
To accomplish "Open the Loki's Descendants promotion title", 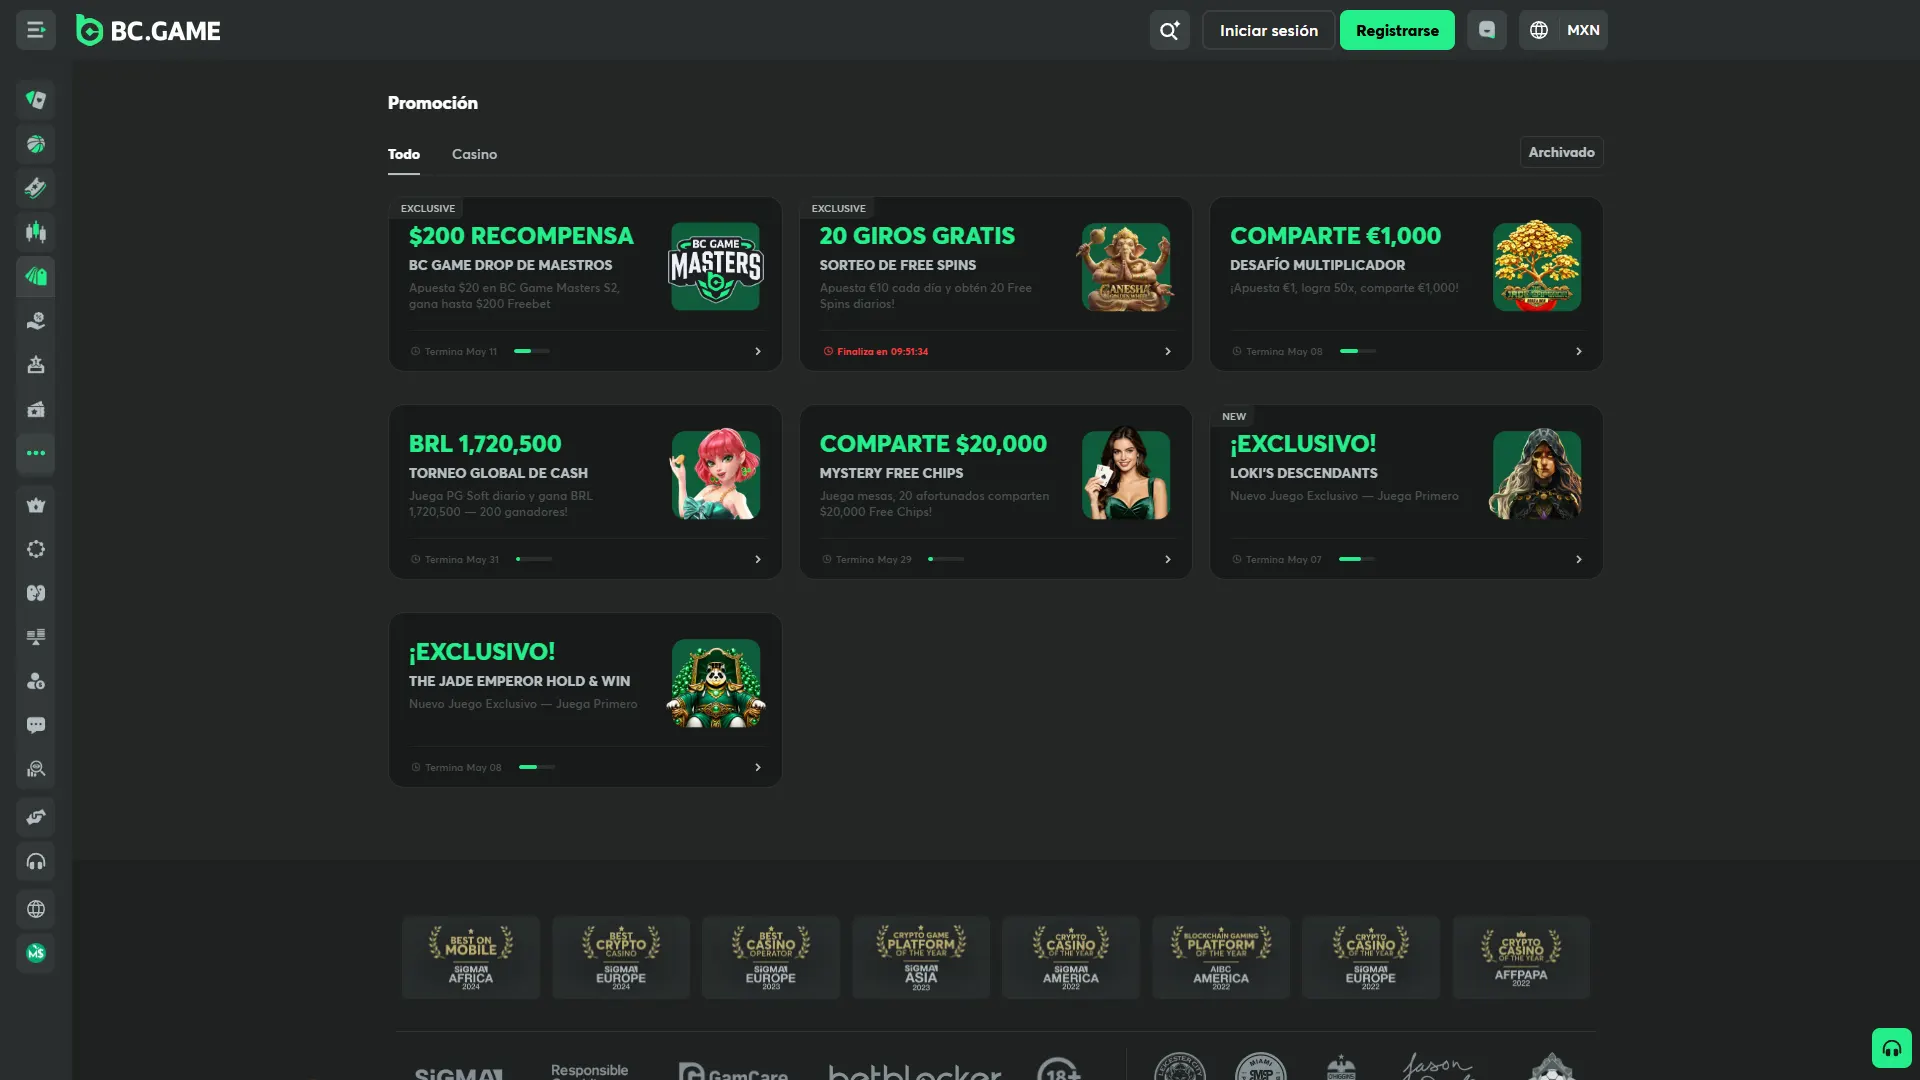I will [x=1304, y=473].
